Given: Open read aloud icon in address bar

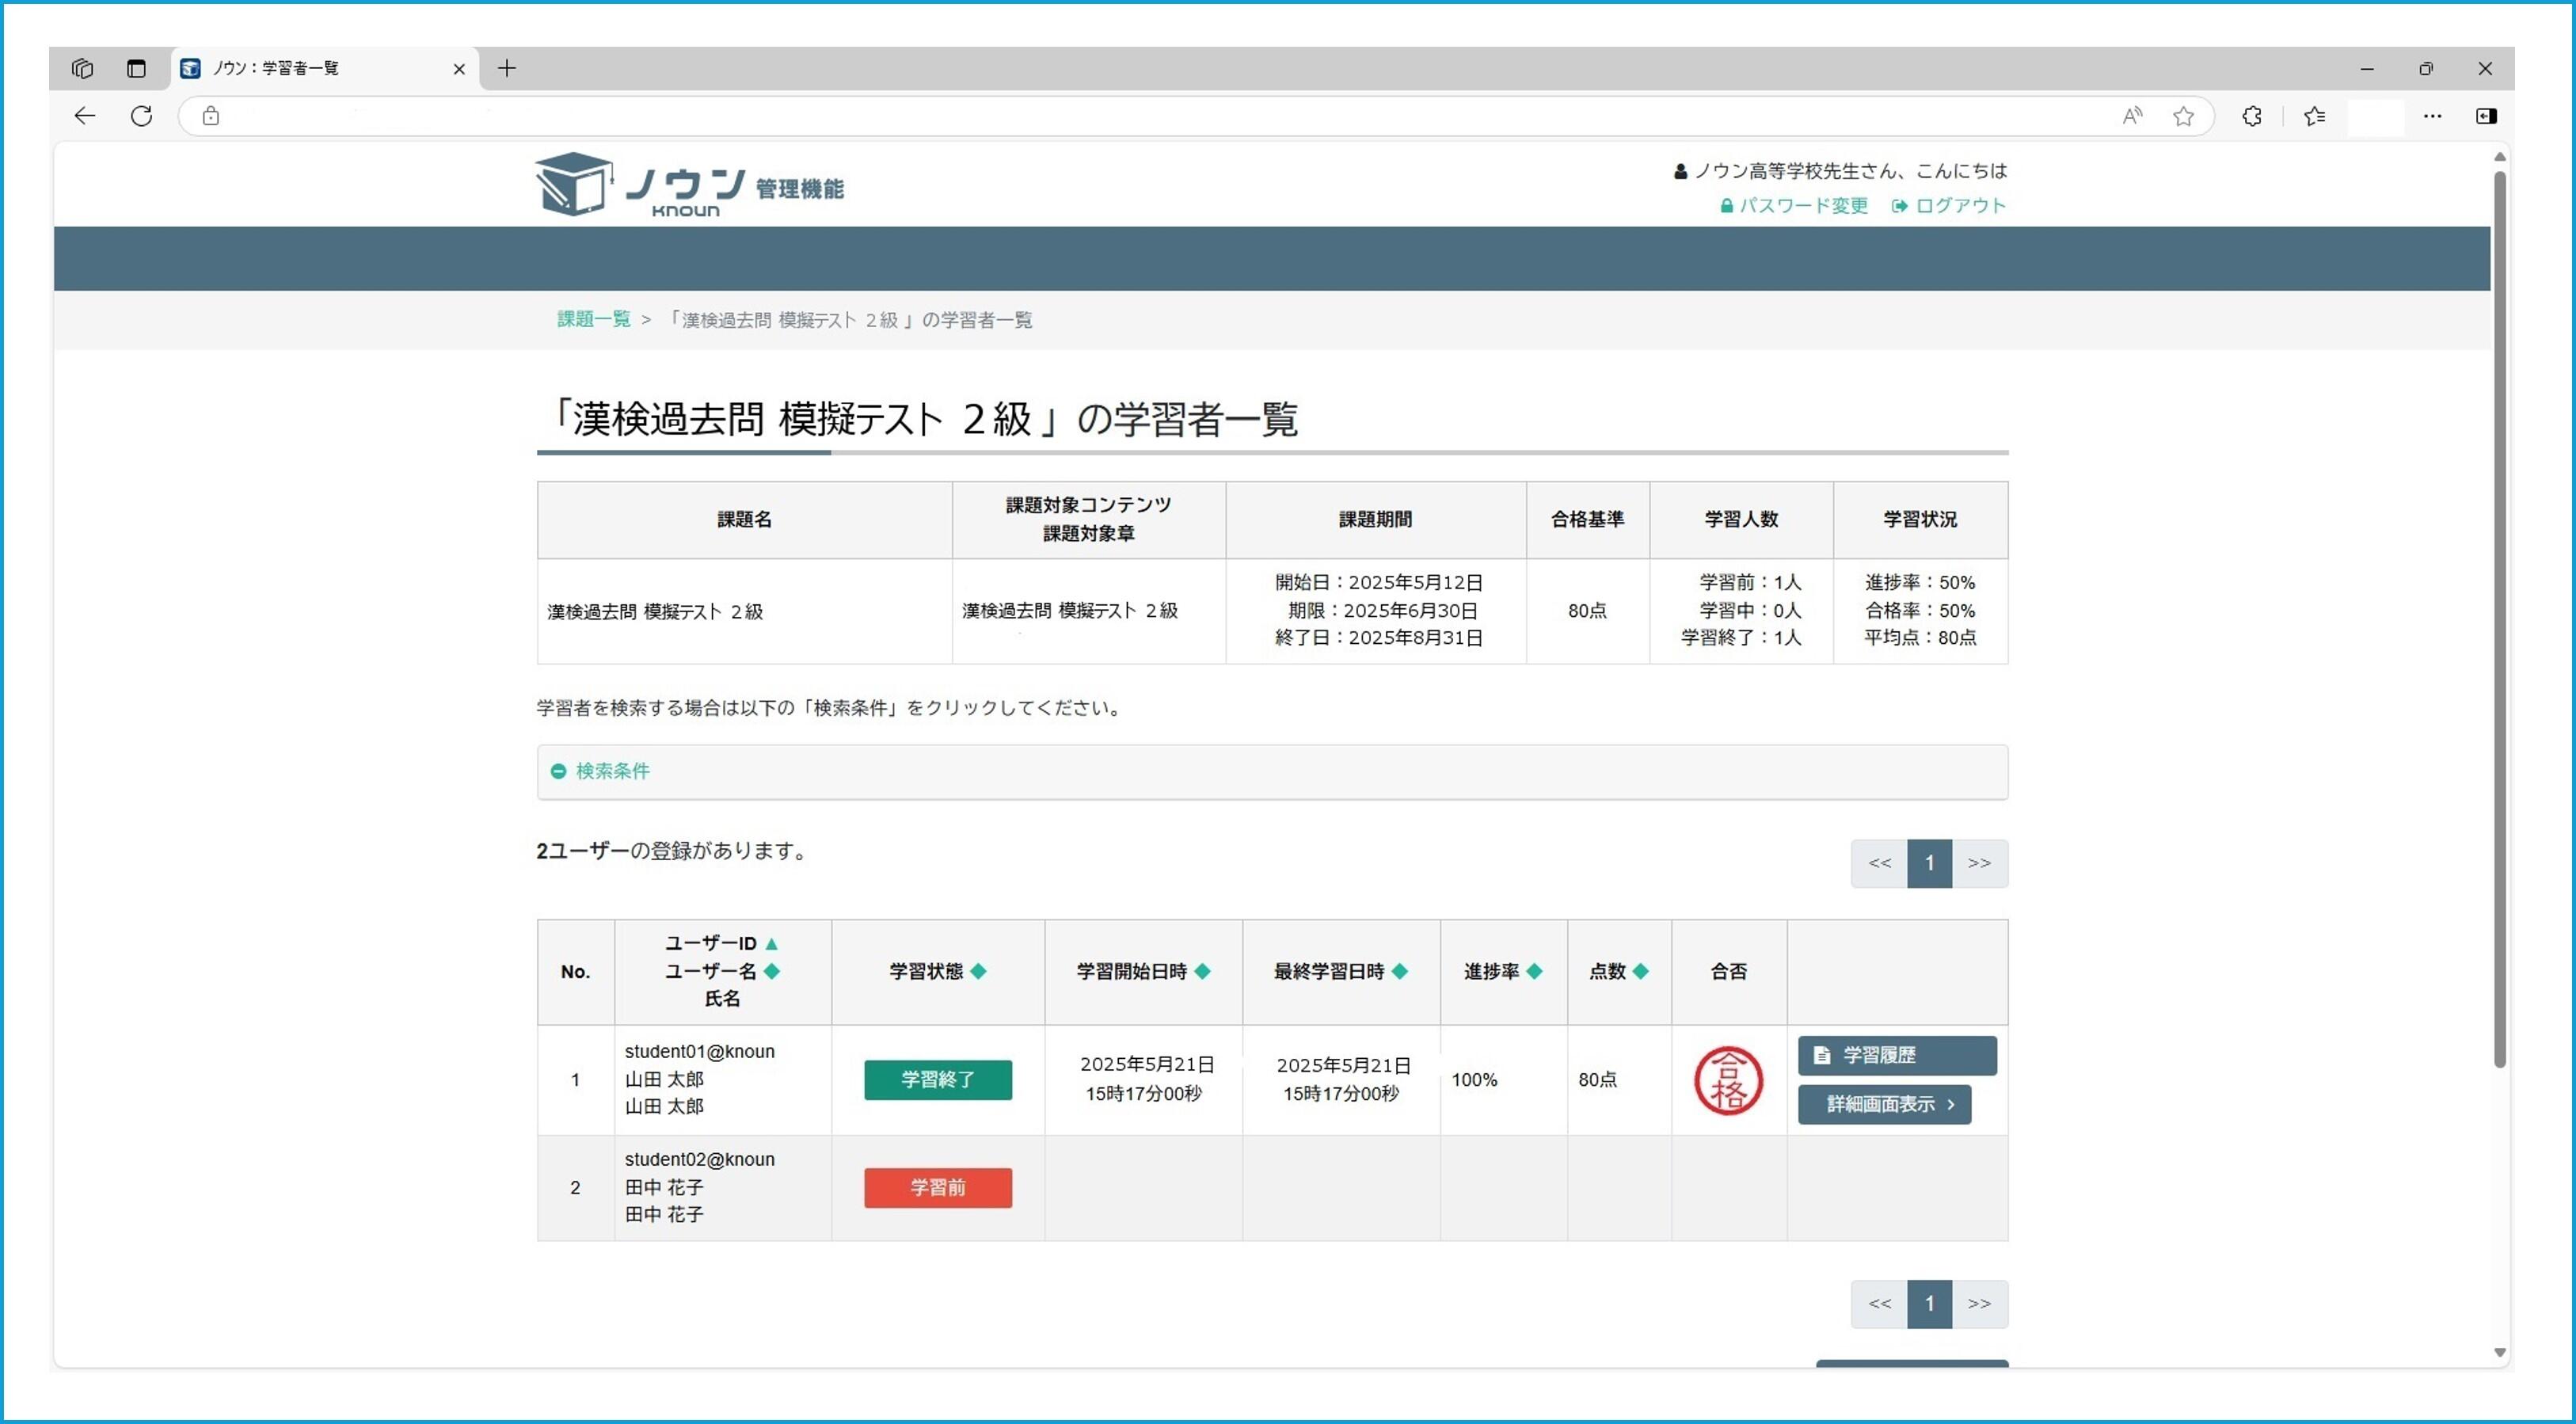Looking at the screenshot, I should [x=2132, y=116].
